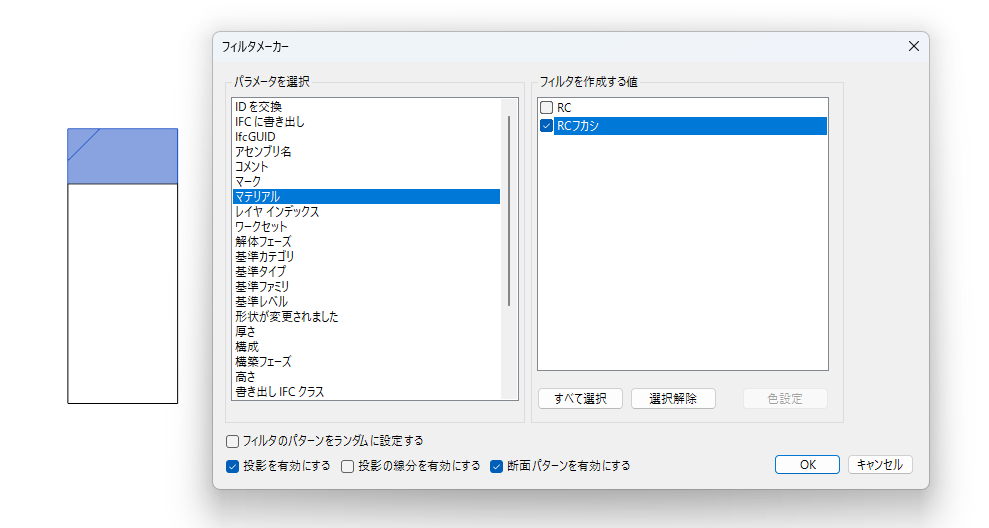Toggle 断面パターンを有効にする checkbox
The width and height of the screenshot is (989, 528).
click(x=496, y=466)
